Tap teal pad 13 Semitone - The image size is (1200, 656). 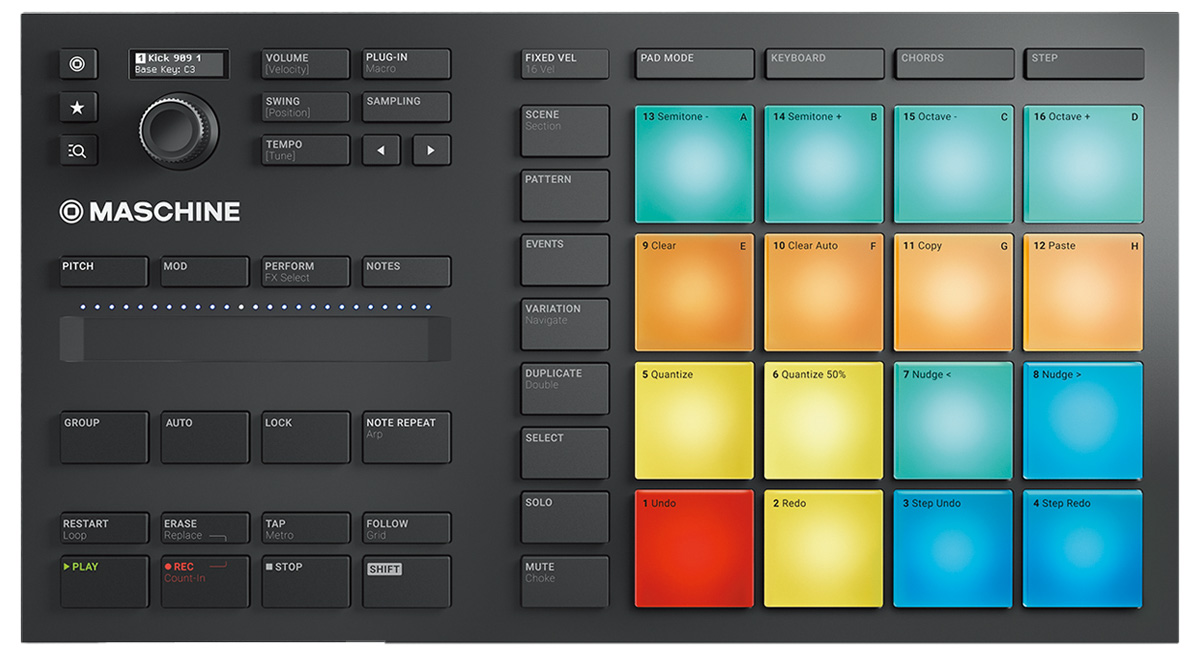click(694, 164)
